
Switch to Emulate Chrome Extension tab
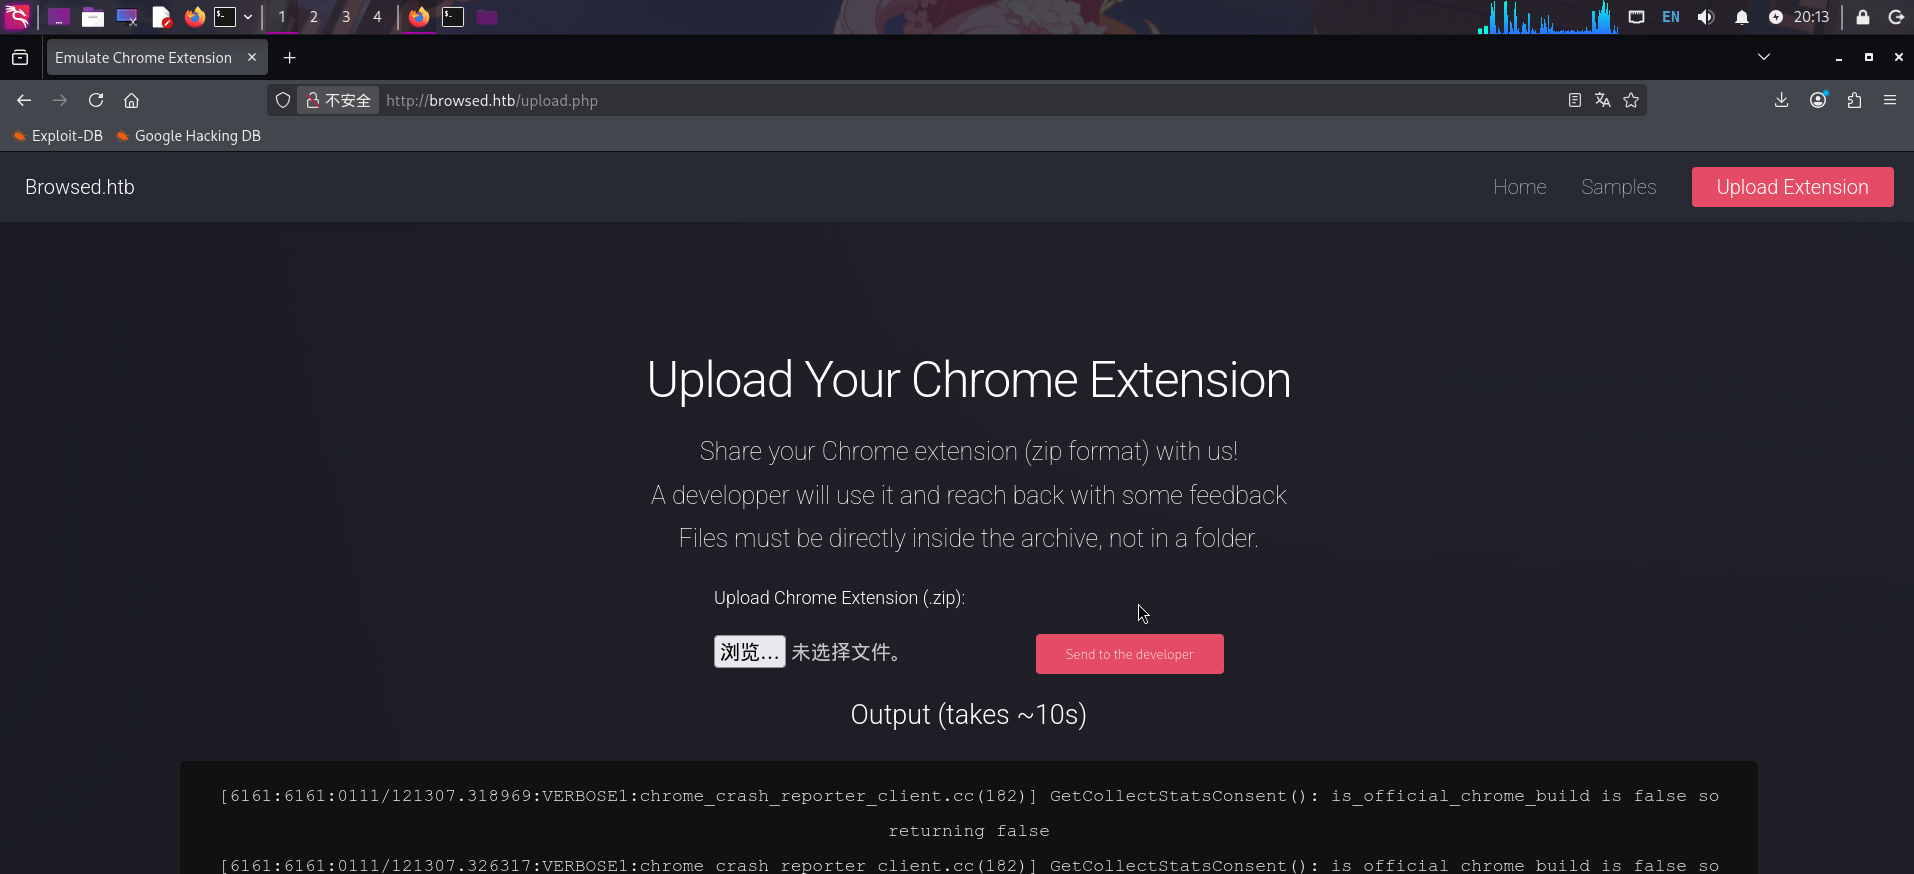pyautogui.click(x=143, y=58)
